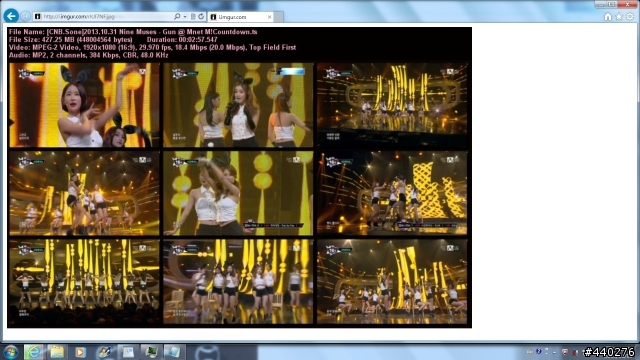640x360 pixels.
Task: Minimize the browser window
Action: [600, 4]
